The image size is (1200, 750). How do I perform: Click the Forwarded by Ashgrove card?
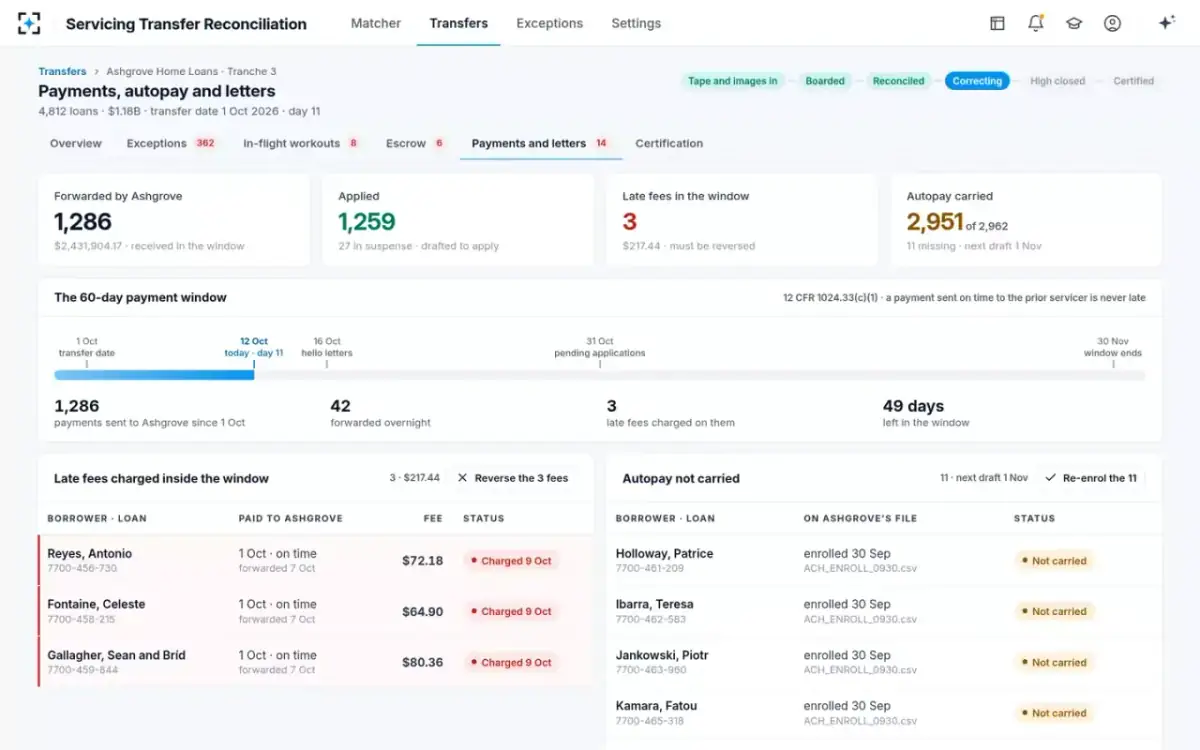pyautogui.click(x=174, y=220)
